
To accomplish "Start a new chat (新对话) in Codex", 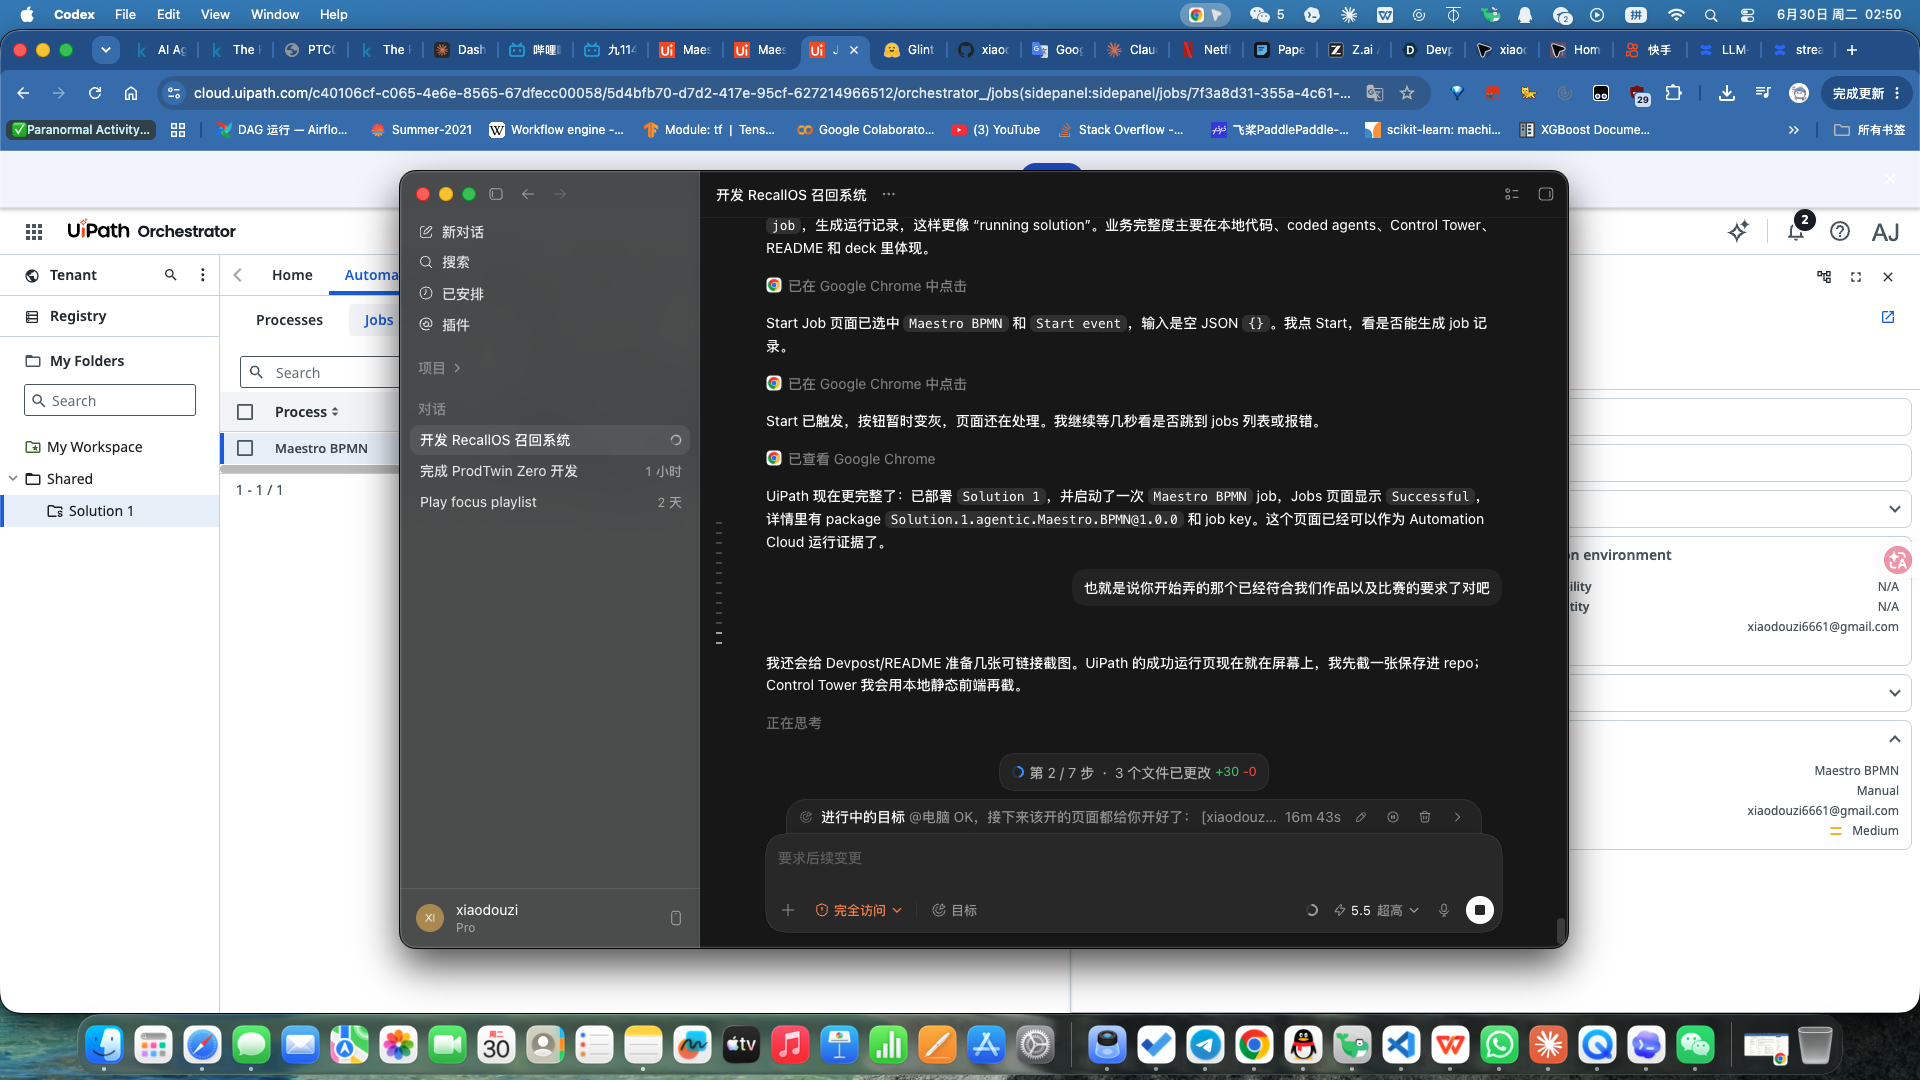I will (x=452, y=232).
